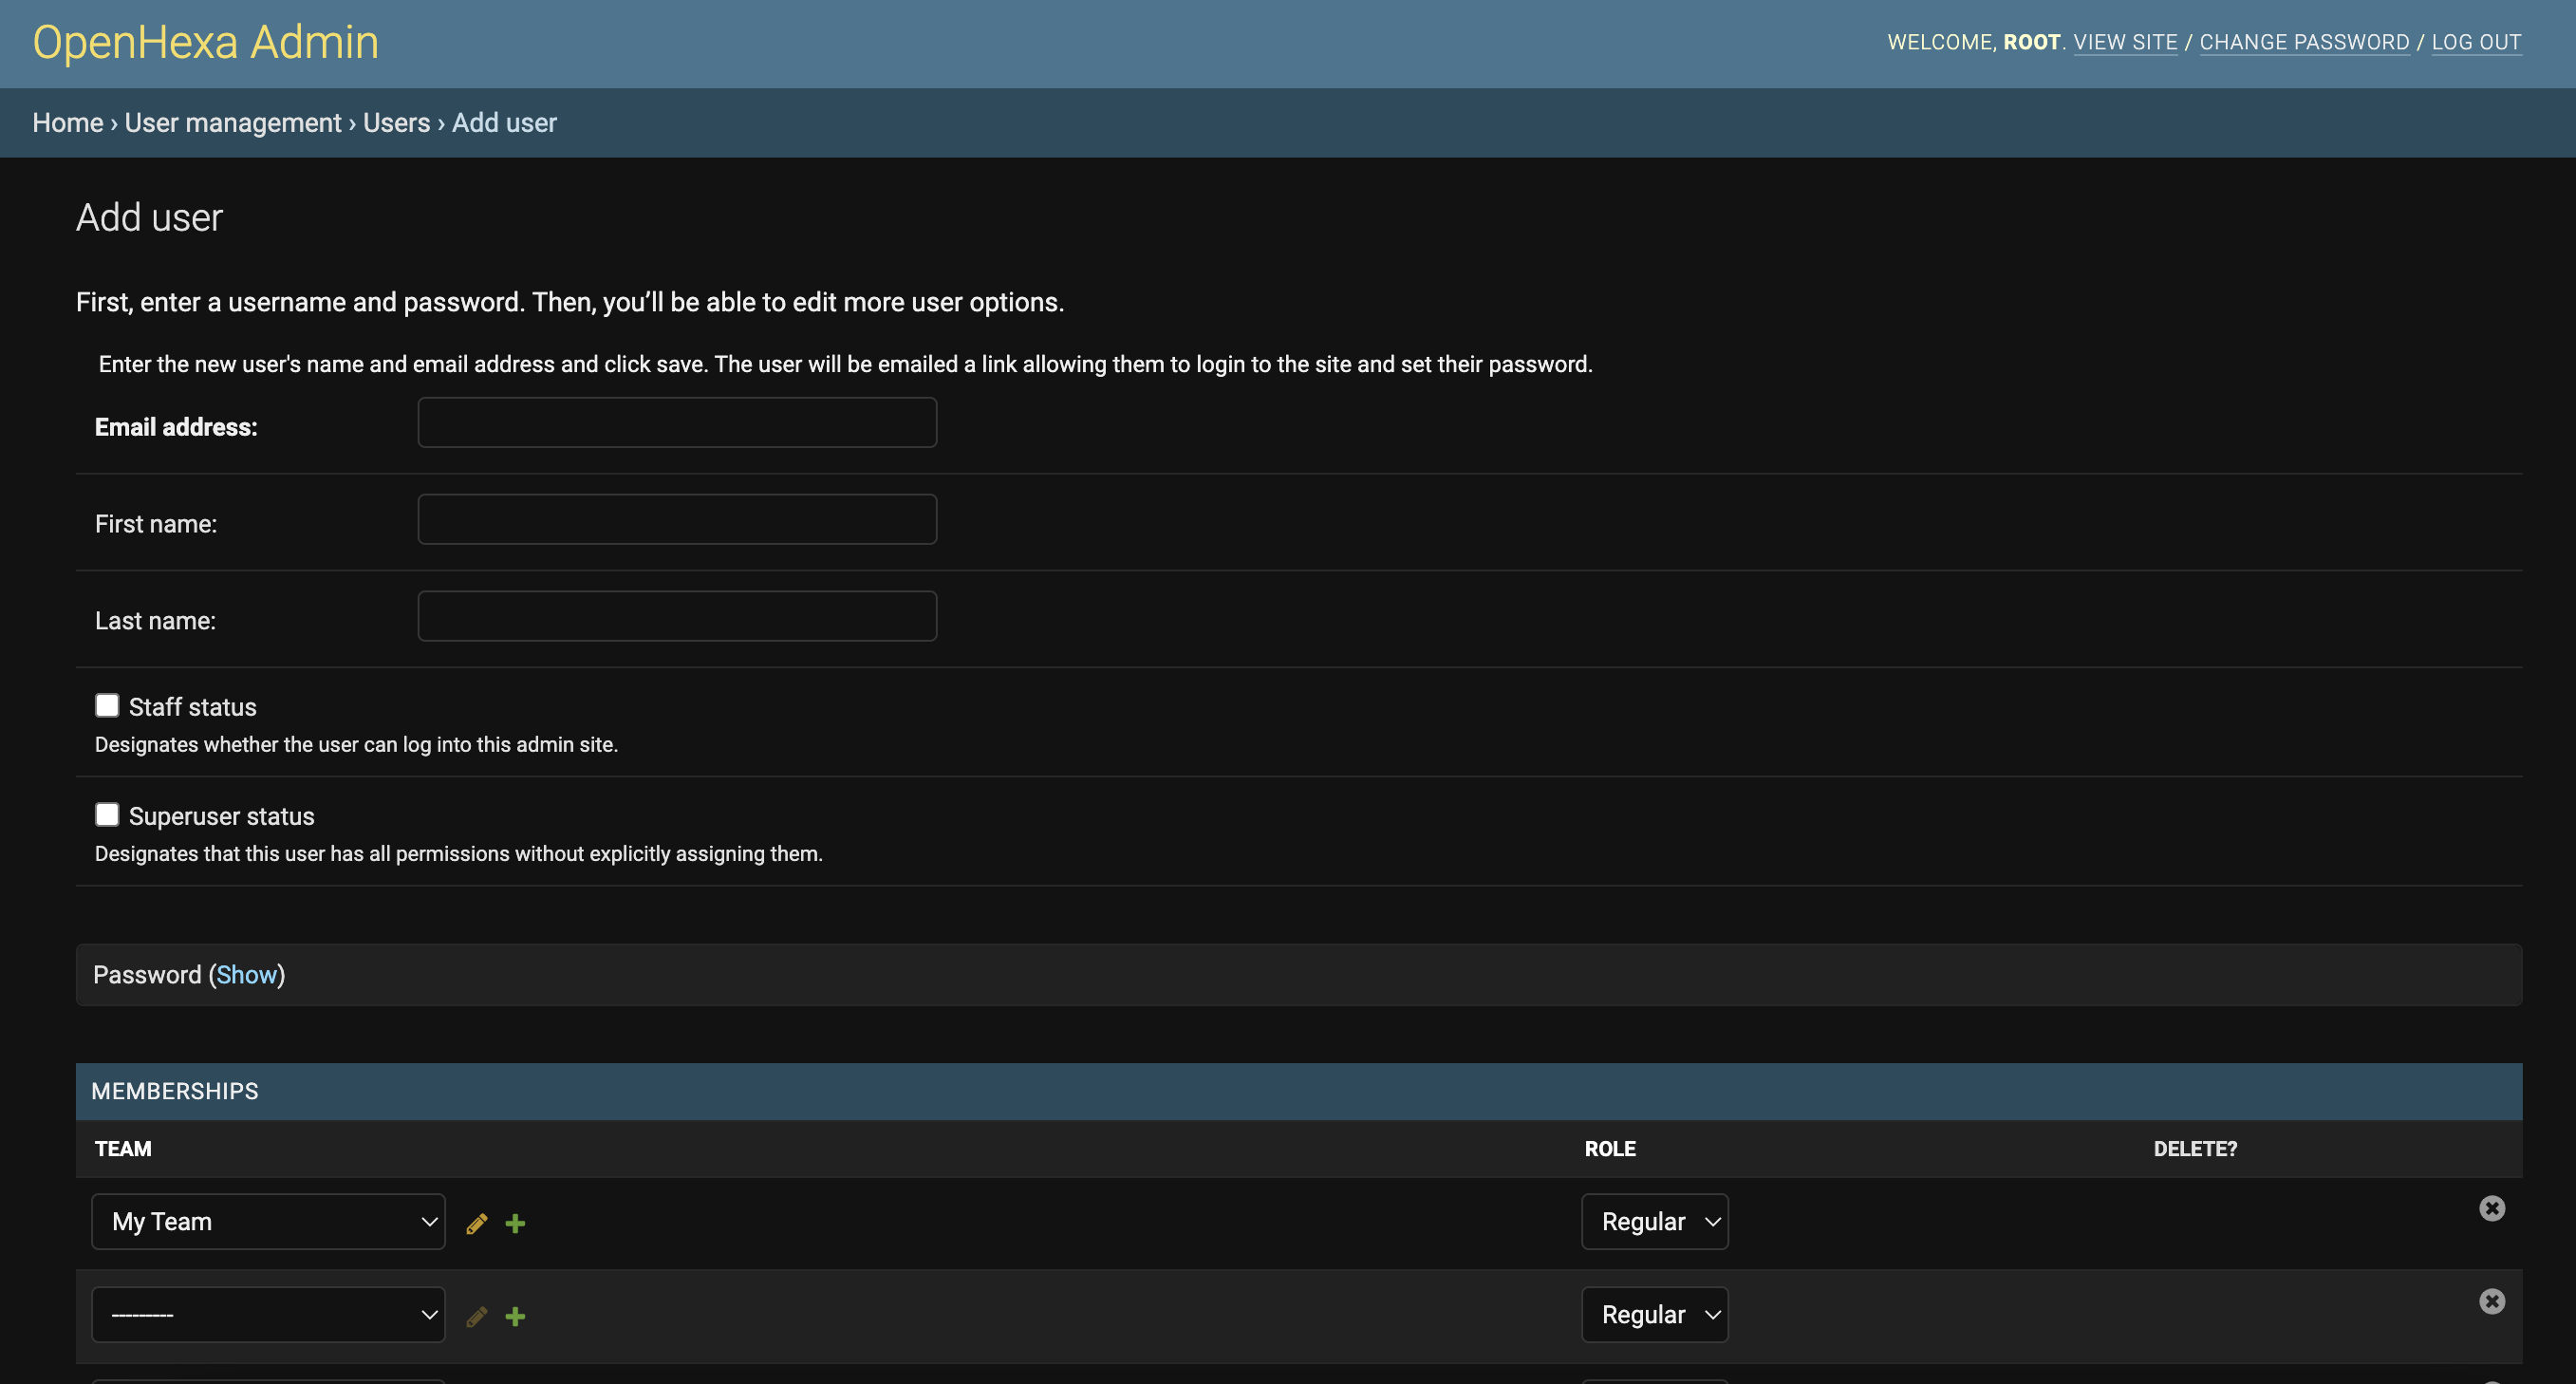This screenshot has height=1384, width=2576.
Task: Open User management breadcrumb
Action: [233, 123]
